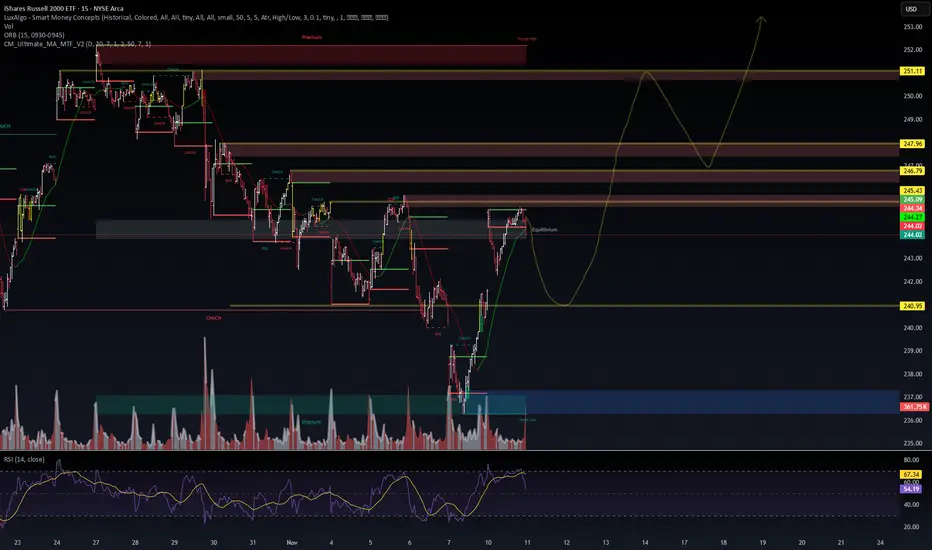
Task: Click the red 361.75K volume label
Action: coord(914,407)
